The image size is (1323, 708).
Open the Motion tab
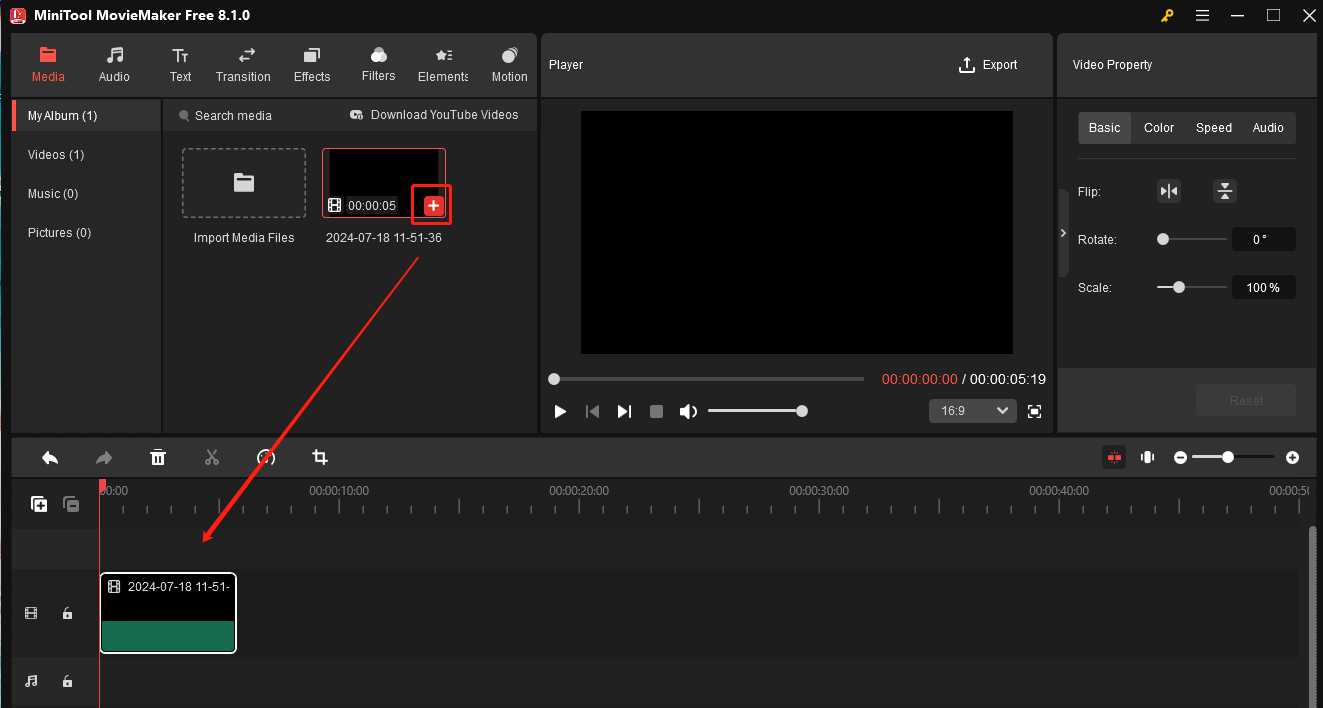point(509,65)
